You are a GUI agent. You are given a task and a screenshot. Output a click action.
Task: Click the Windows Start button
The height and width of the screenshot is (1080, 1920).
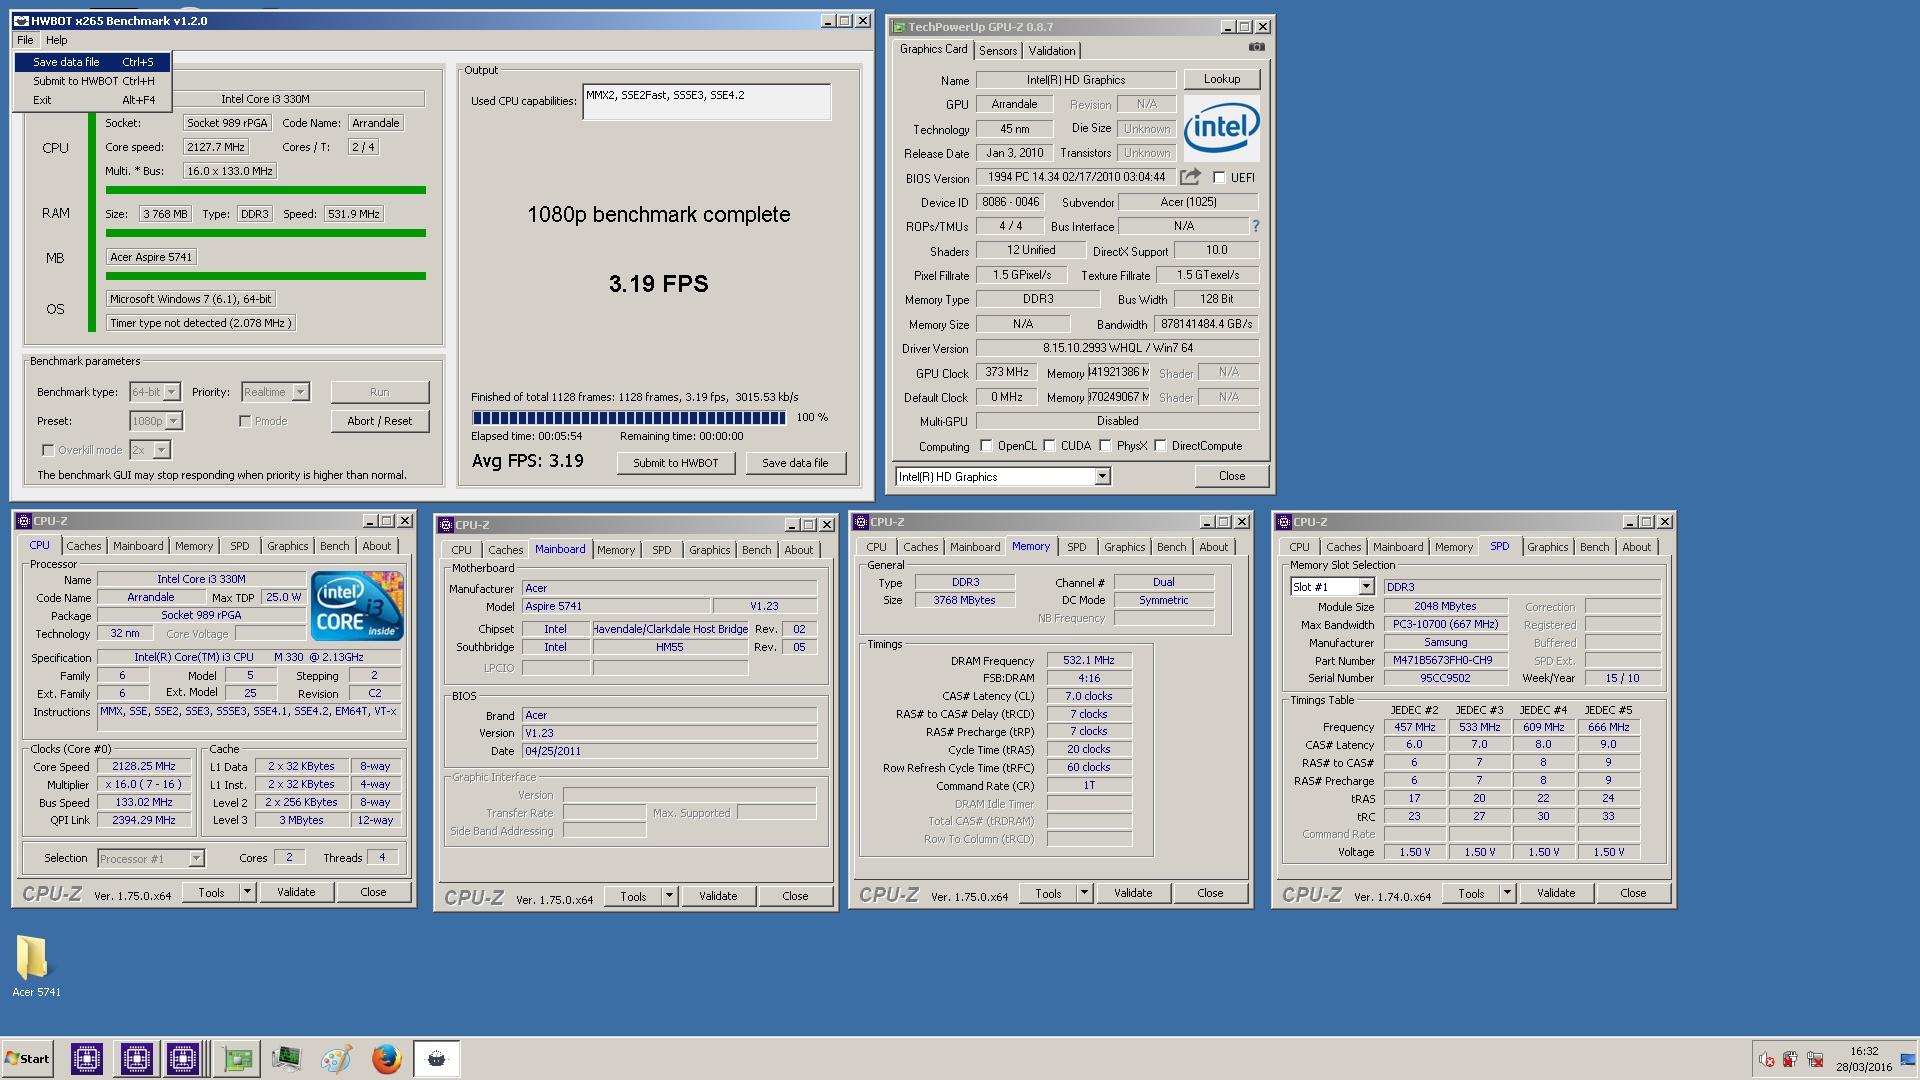28,1059
